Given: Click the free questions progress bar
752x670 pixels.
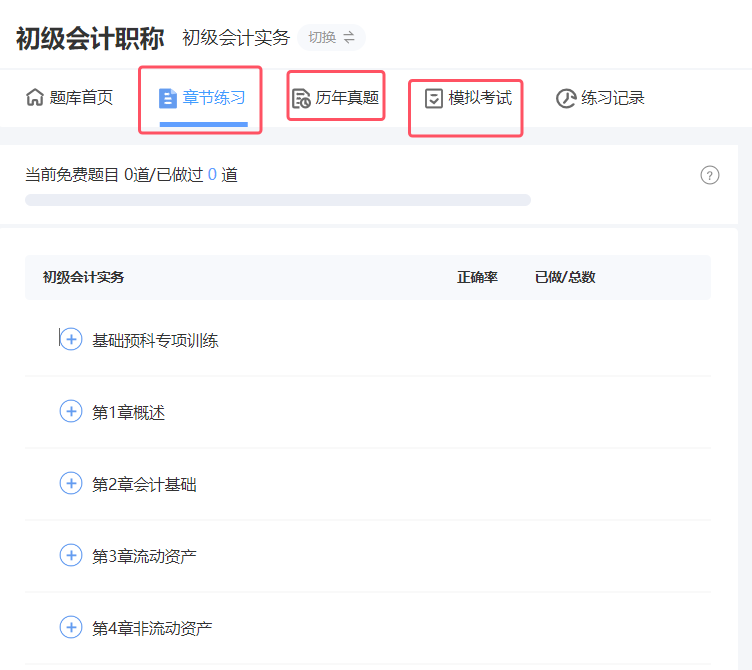Looking at the screenshot, I should pyautogui.click(x=278, y=200).
